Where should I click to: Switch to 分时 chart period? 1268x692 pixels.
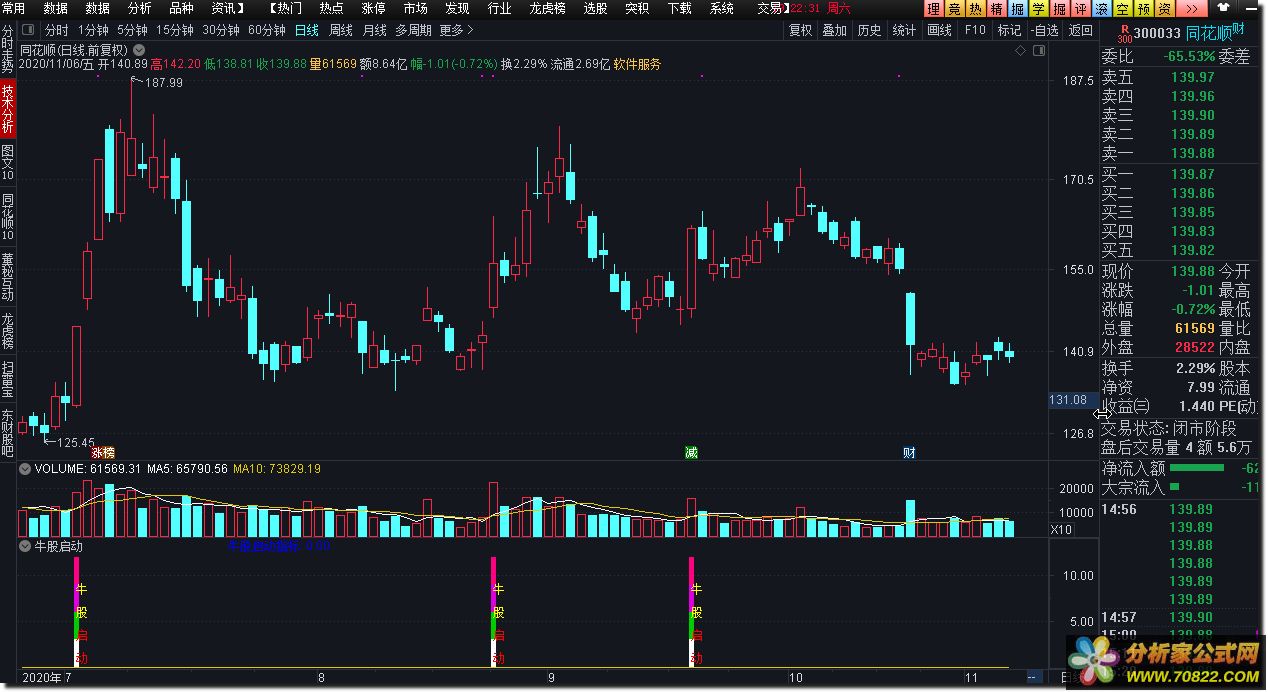coord(57,30)
